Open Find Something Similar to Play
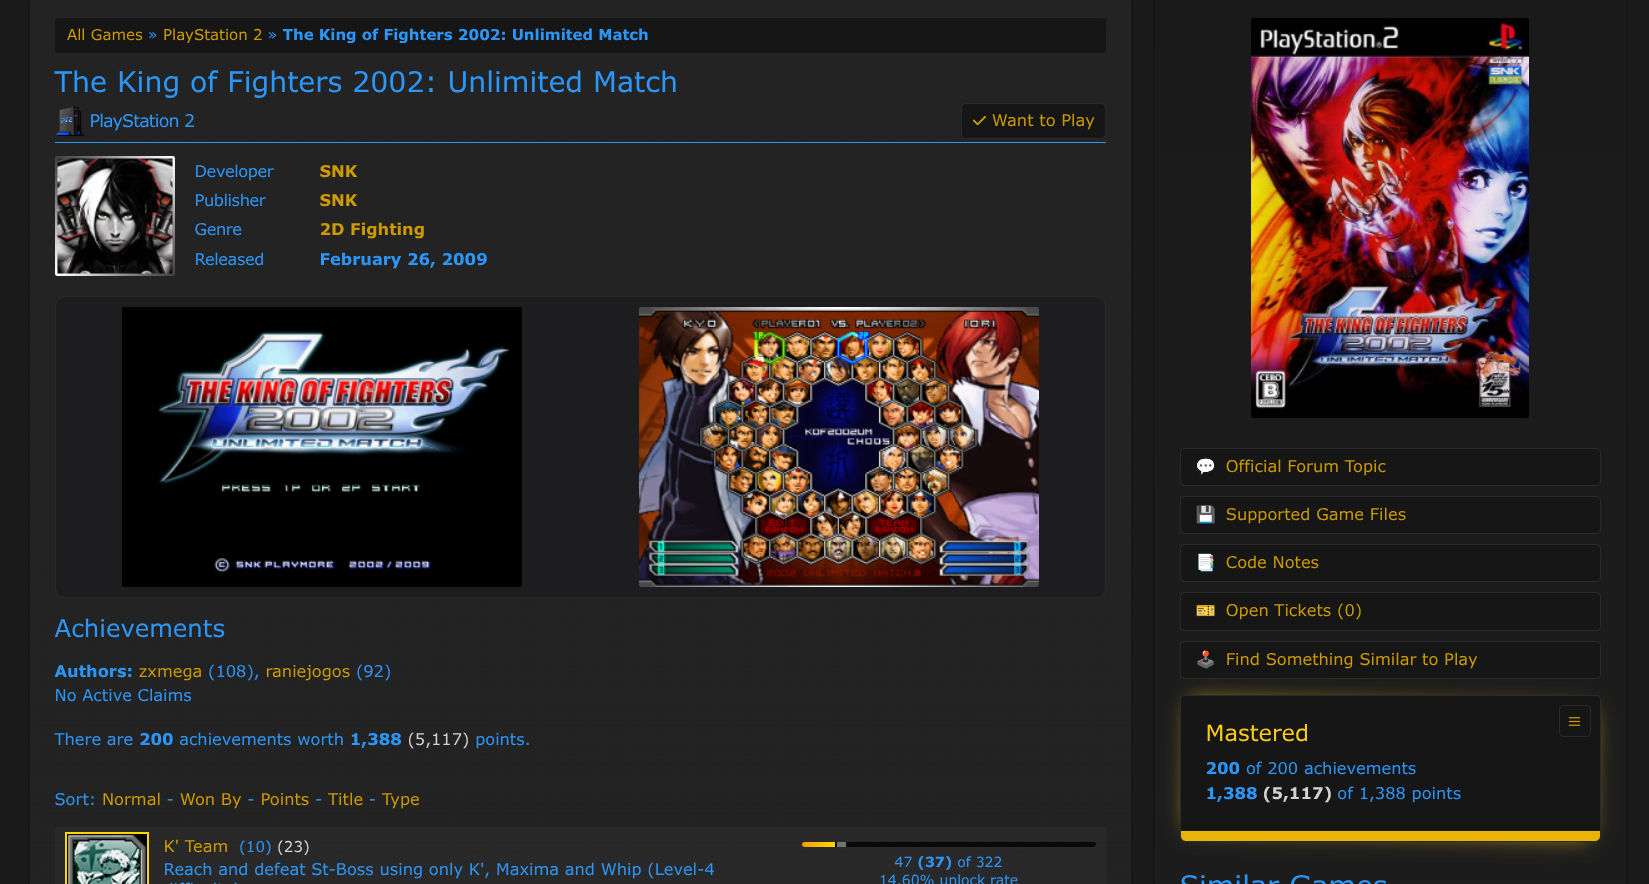 (x=1390, y=660)
